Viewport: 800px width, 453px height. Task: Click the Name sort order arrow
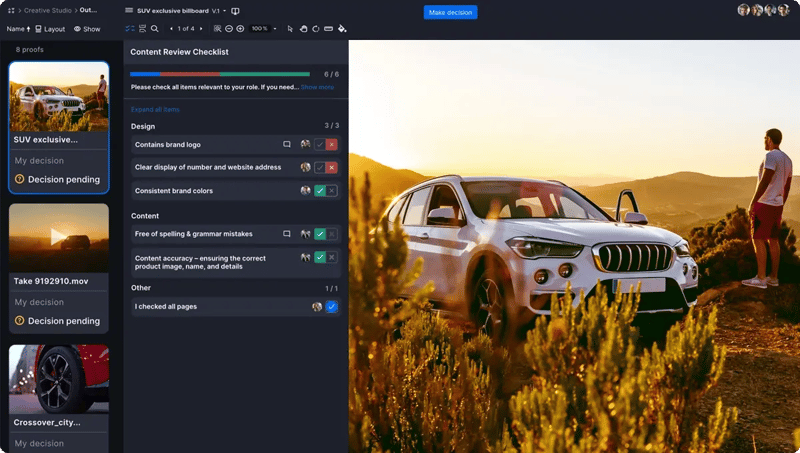tap(28, 29)
